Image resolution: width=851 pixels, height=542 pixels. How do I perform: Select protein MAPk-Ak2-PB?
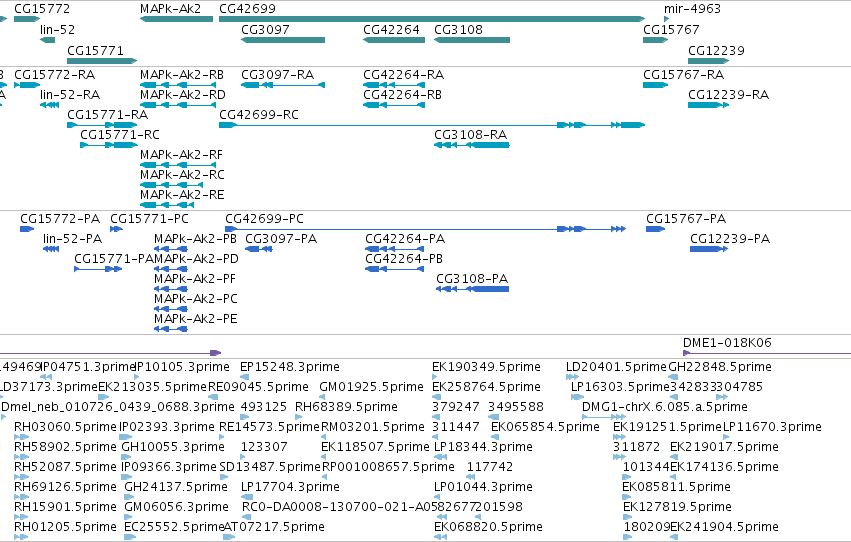point(170,249)
